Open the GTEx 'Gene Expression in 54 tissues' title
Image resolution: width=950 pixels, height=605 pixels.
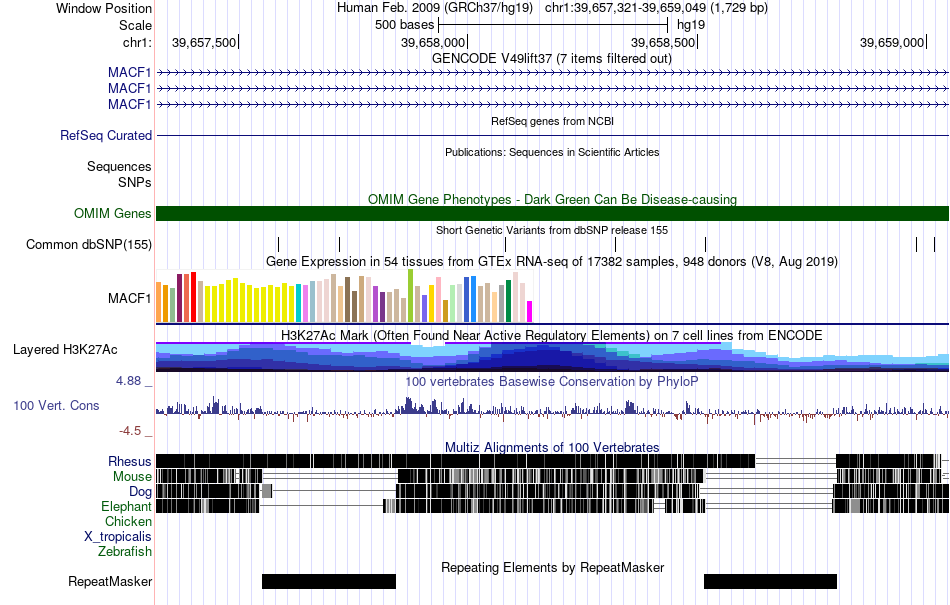click(x=552, y=262)
